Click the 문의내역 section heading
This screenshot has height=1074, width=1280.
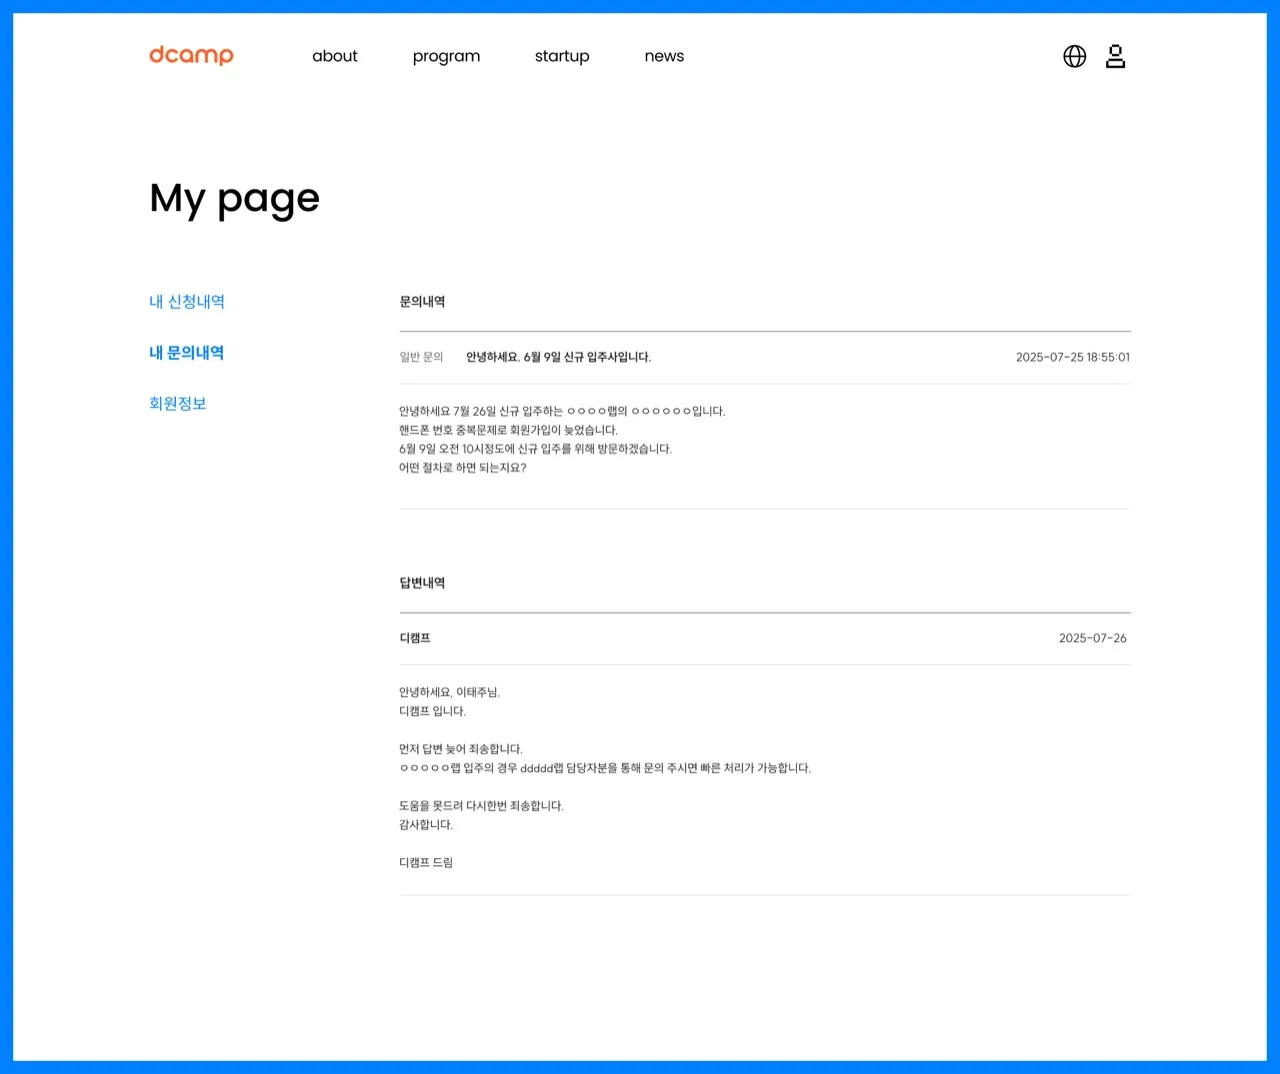(x=422, y=302)
